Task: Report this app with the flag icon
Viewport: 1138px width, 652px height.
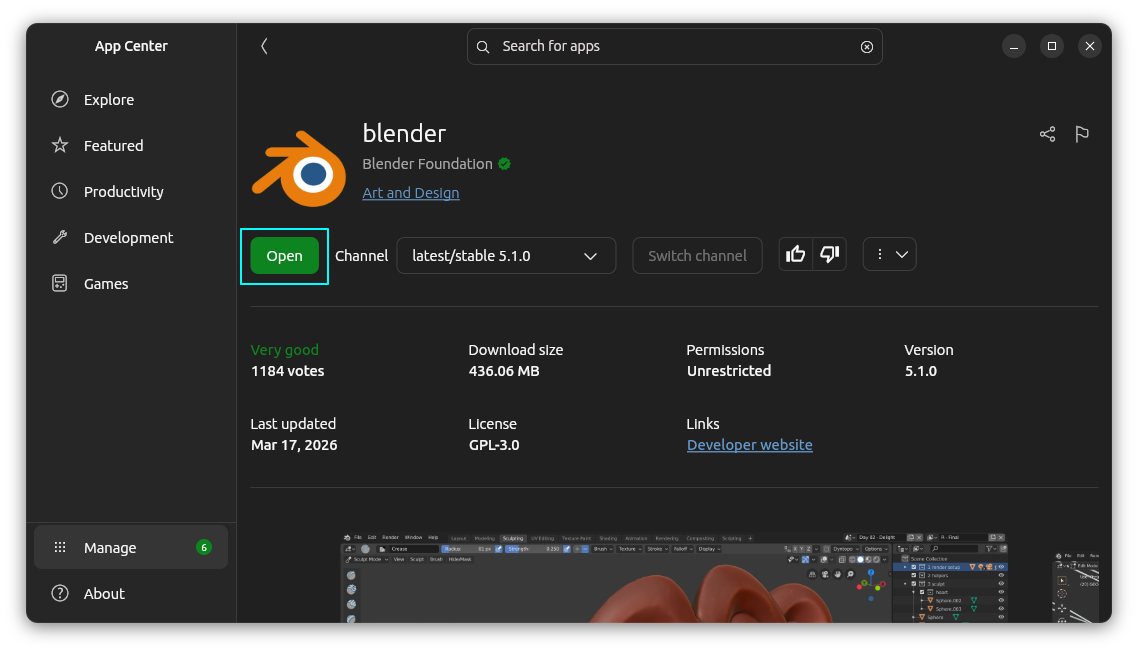Action: pyautogui.click(x=1081, y=134)
